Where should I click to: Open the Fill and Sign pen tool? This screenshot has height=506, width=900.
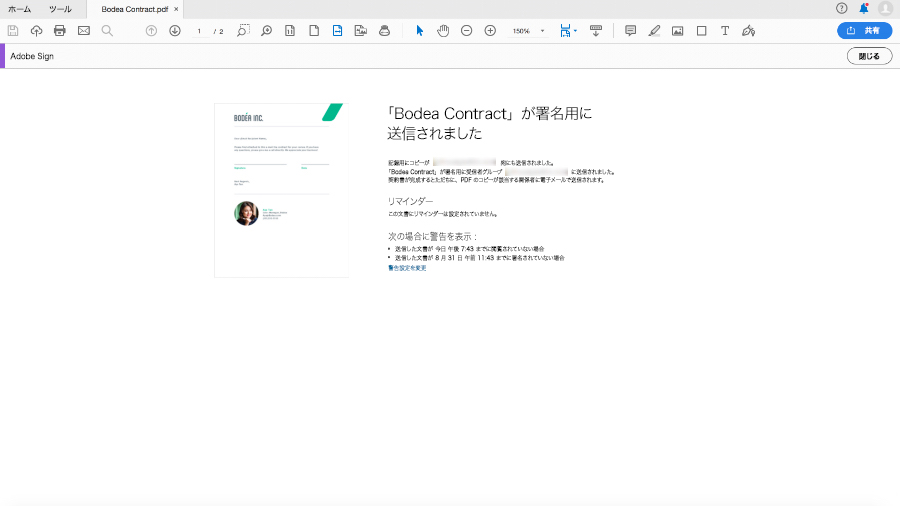pos(748,31)
